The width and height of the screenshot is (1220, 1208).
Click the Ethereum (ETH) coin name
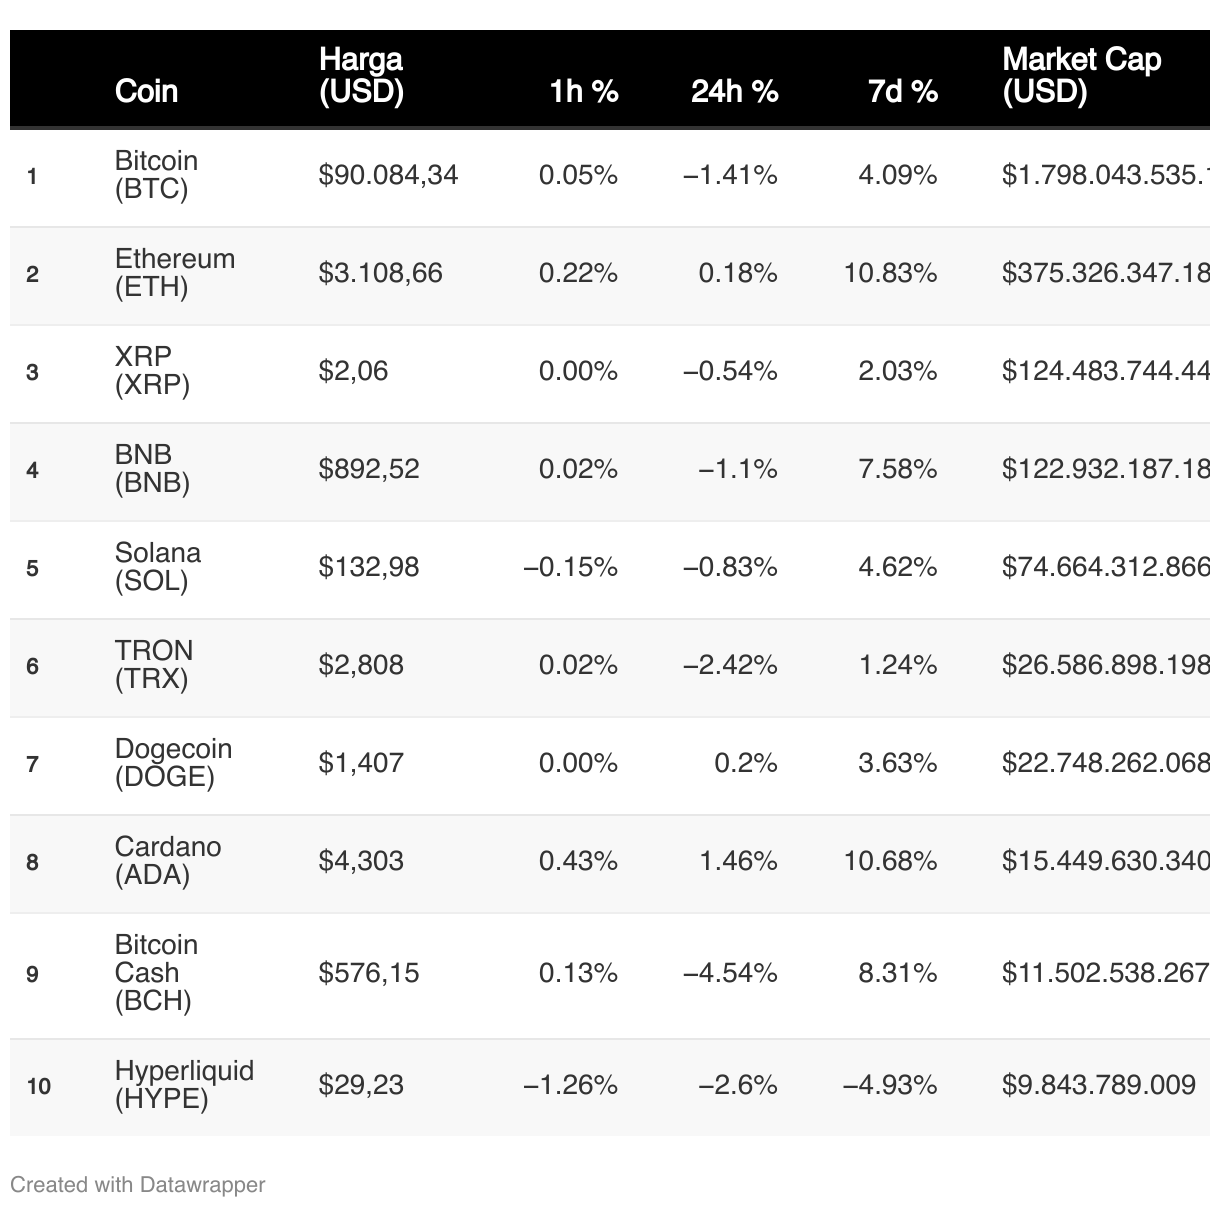coord(174,273)
